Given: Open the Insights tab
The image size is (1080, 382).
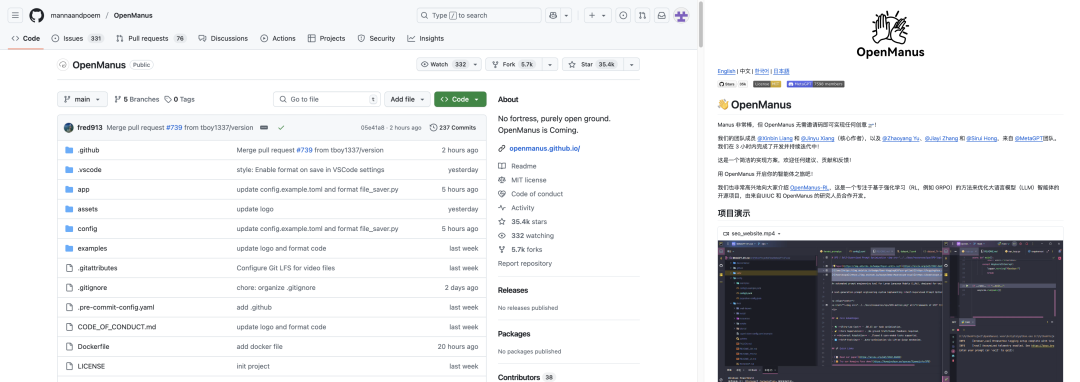Looking at the screenshot, I should point(426,39).
